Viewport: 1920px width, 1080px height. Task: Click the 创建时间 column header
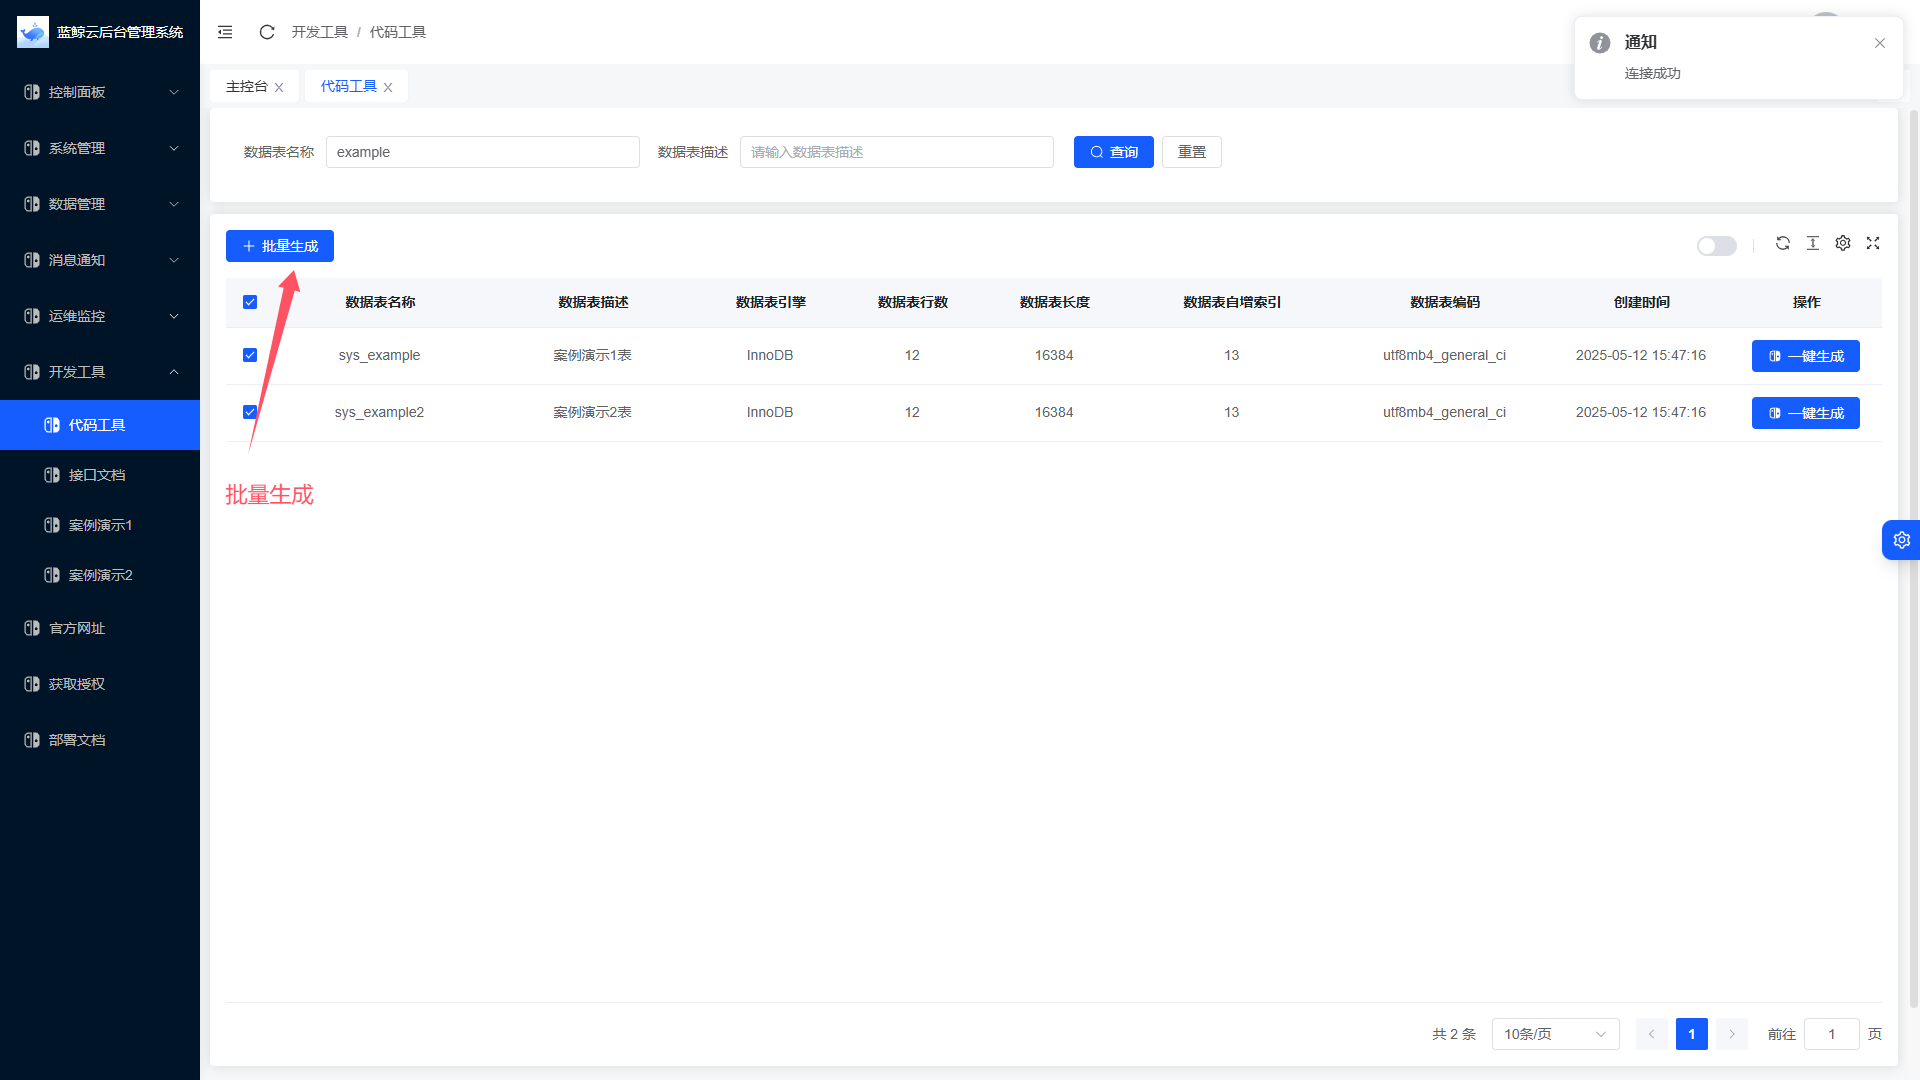pos(1642,302)
